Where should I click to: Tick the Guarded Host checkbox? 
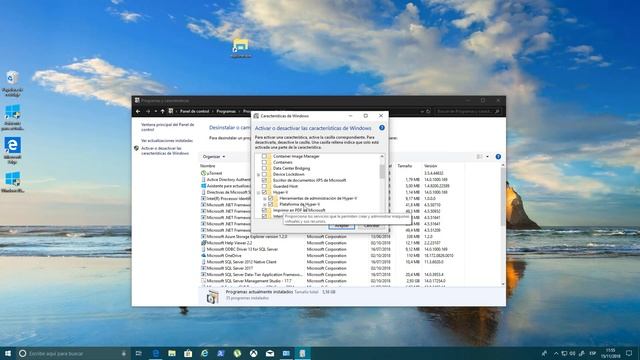tap(264, 186)
